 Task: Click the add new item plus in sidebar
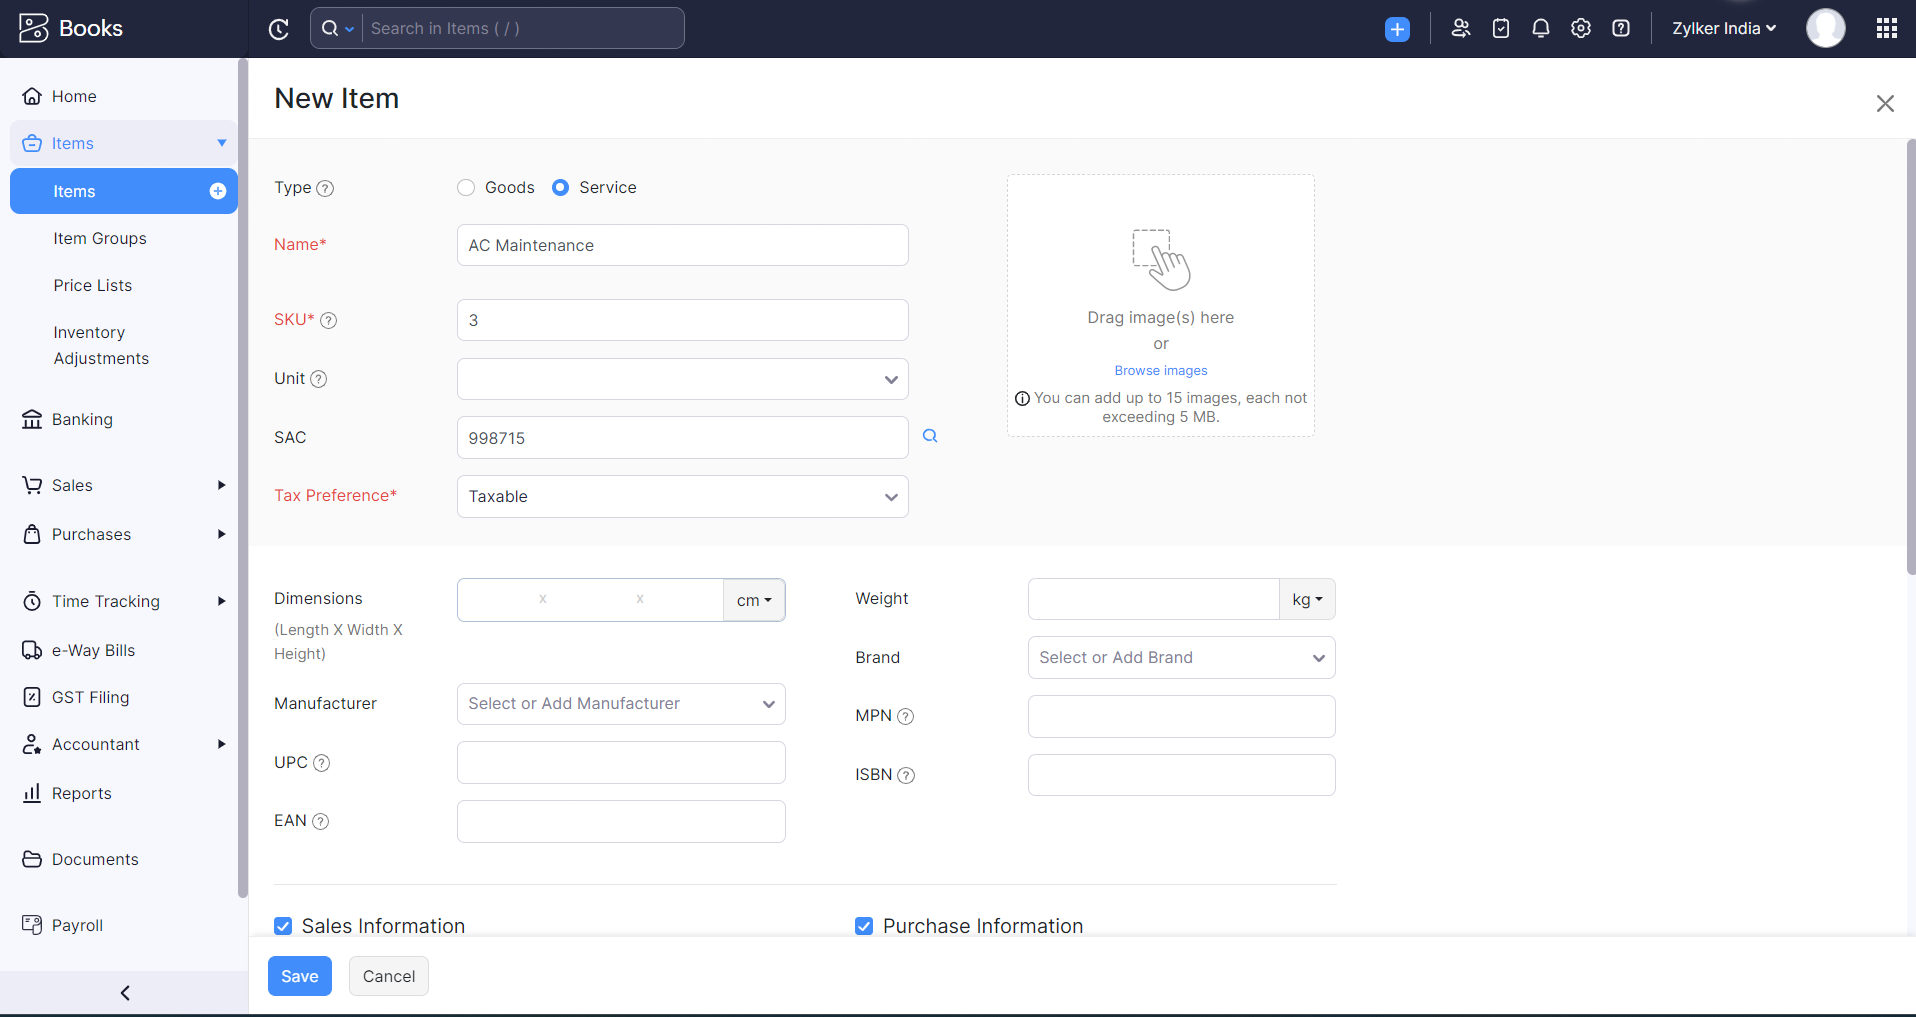click(x=217, y=191)
